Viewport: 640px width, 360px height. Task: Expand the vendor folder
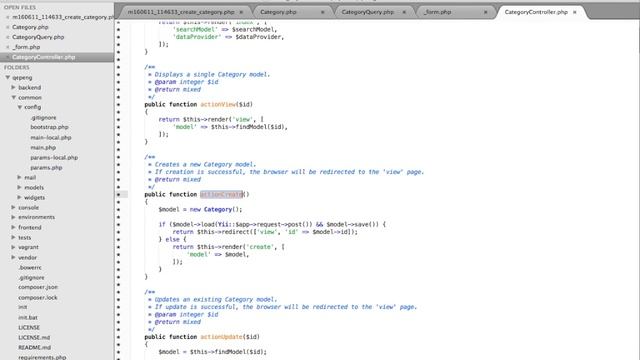(13, 257)
